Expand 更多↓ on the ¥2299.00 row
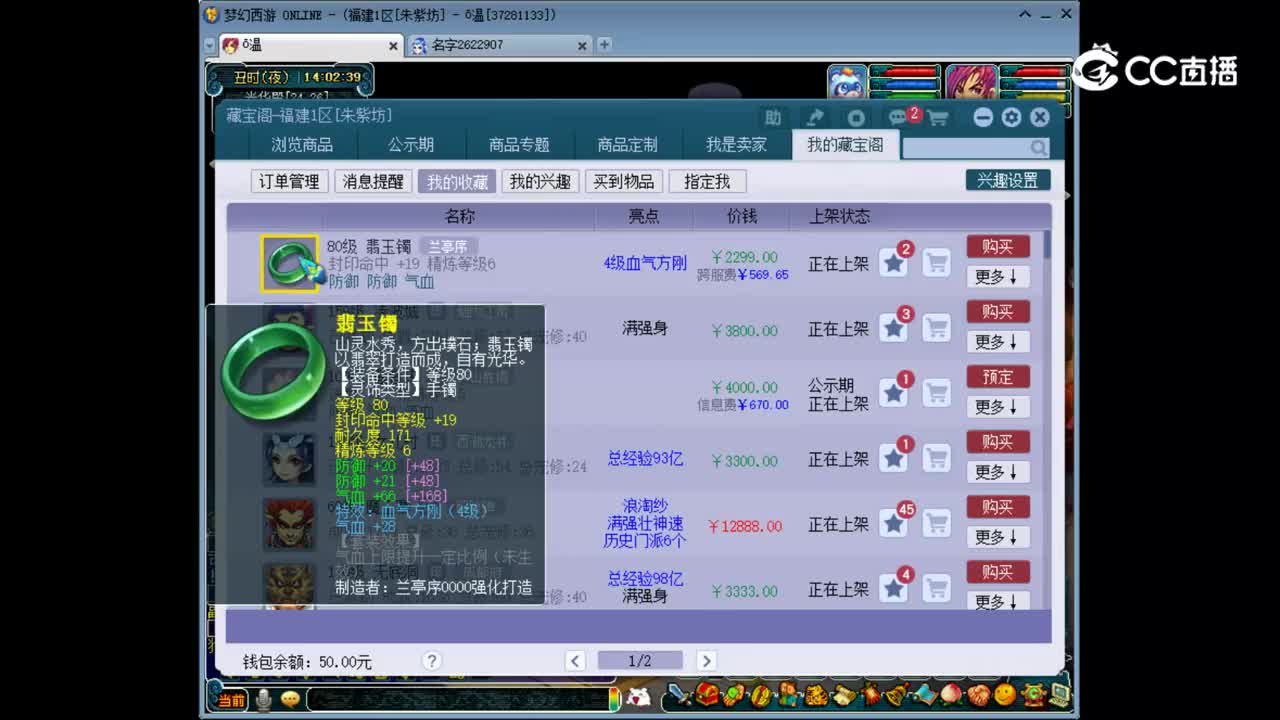1280x720 pixels. (x=998, y=277)
